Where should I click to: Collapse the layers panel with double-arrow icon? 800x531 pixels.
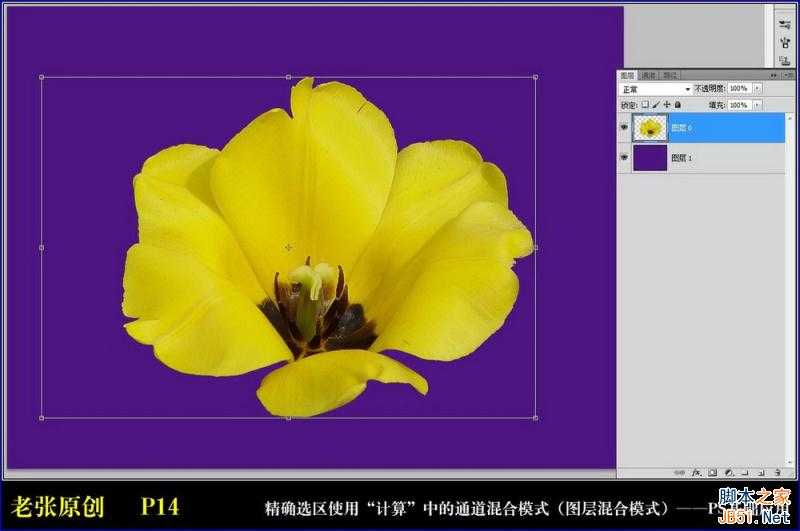click(773, 75)
